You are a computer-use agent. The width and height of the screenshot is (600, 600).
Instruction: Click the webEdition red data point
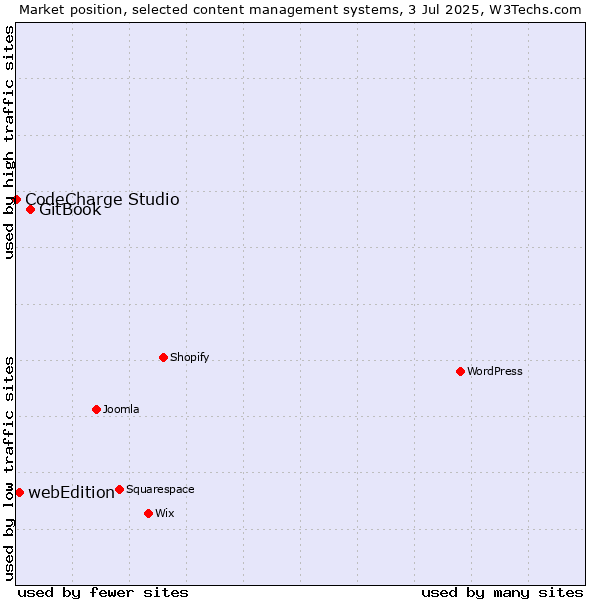[20, 492]
